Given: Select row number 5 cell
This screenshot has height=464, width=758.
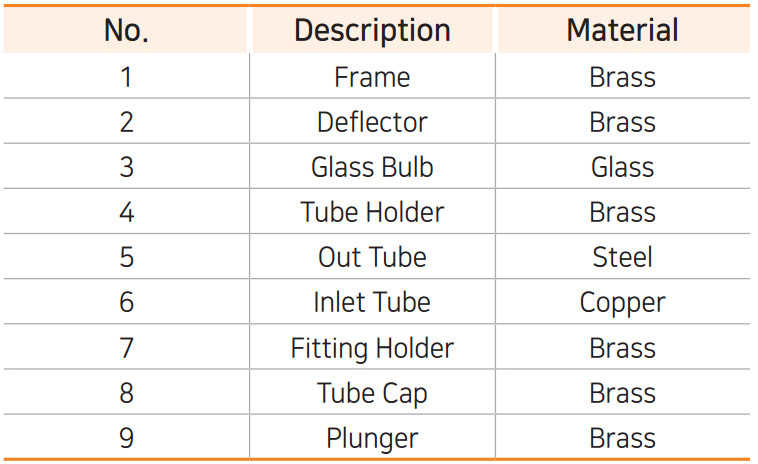Looking at the screenshot, I should [x=126, y=257].
